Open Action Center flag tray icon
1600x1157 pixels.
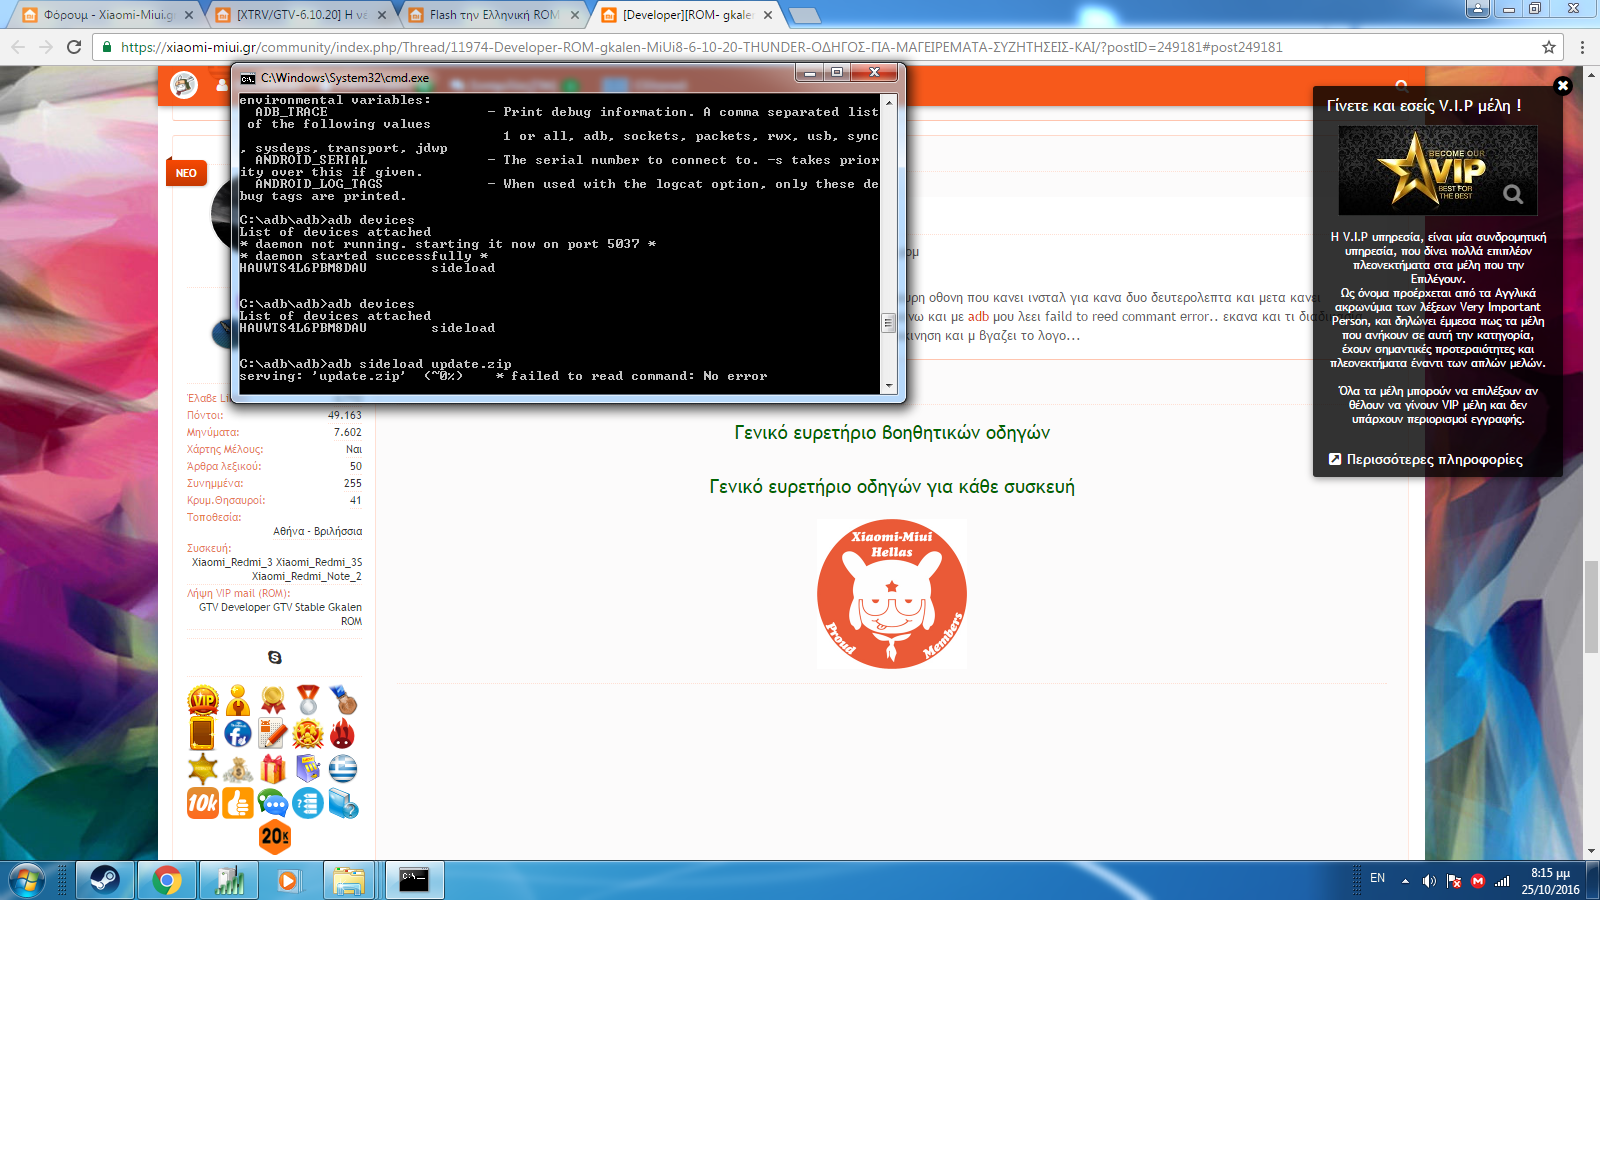[x=1454, y=881]
